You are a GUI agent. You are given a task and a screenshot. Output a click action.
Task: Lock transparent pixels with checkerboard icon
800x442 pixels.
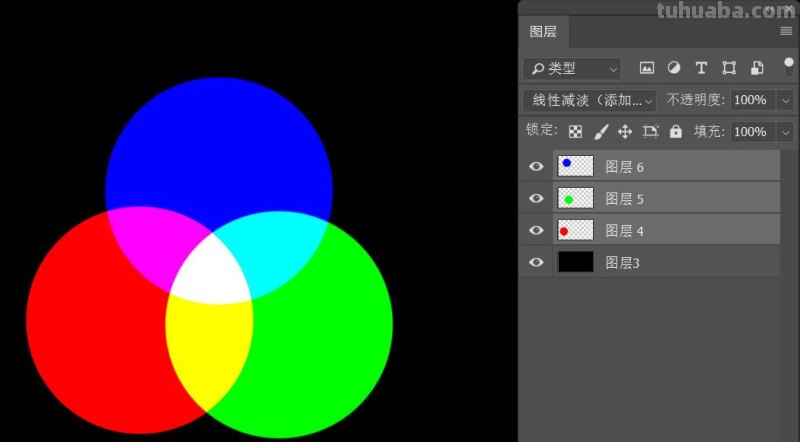(x=575, y=131)
